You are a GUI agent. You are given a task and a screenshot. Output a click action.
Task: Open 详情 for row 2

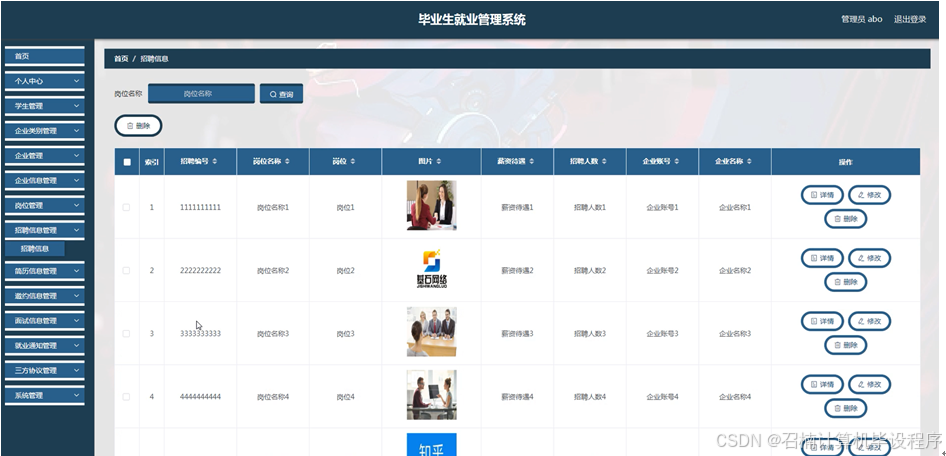pos(822,258)
